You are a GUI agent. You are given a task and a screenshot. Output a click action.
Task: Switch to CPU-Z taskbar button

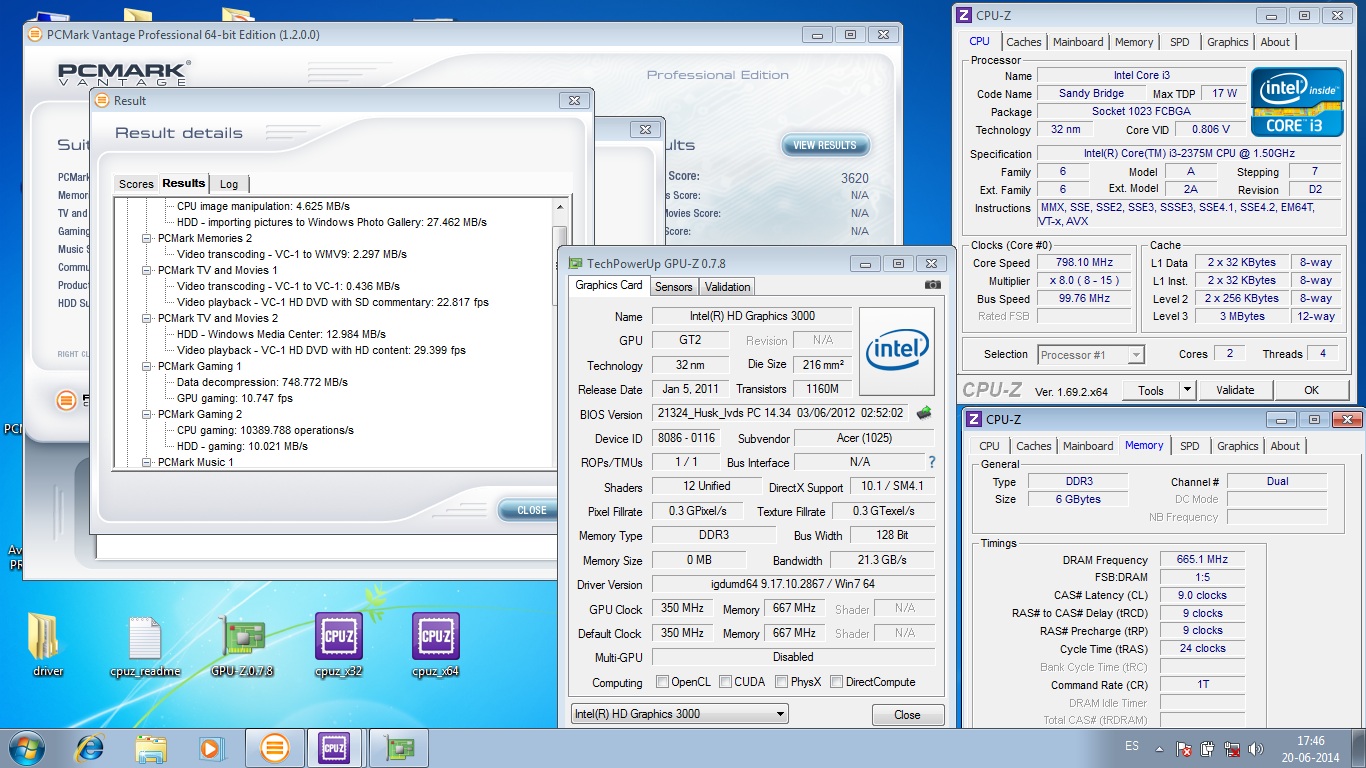click(335, 748)
